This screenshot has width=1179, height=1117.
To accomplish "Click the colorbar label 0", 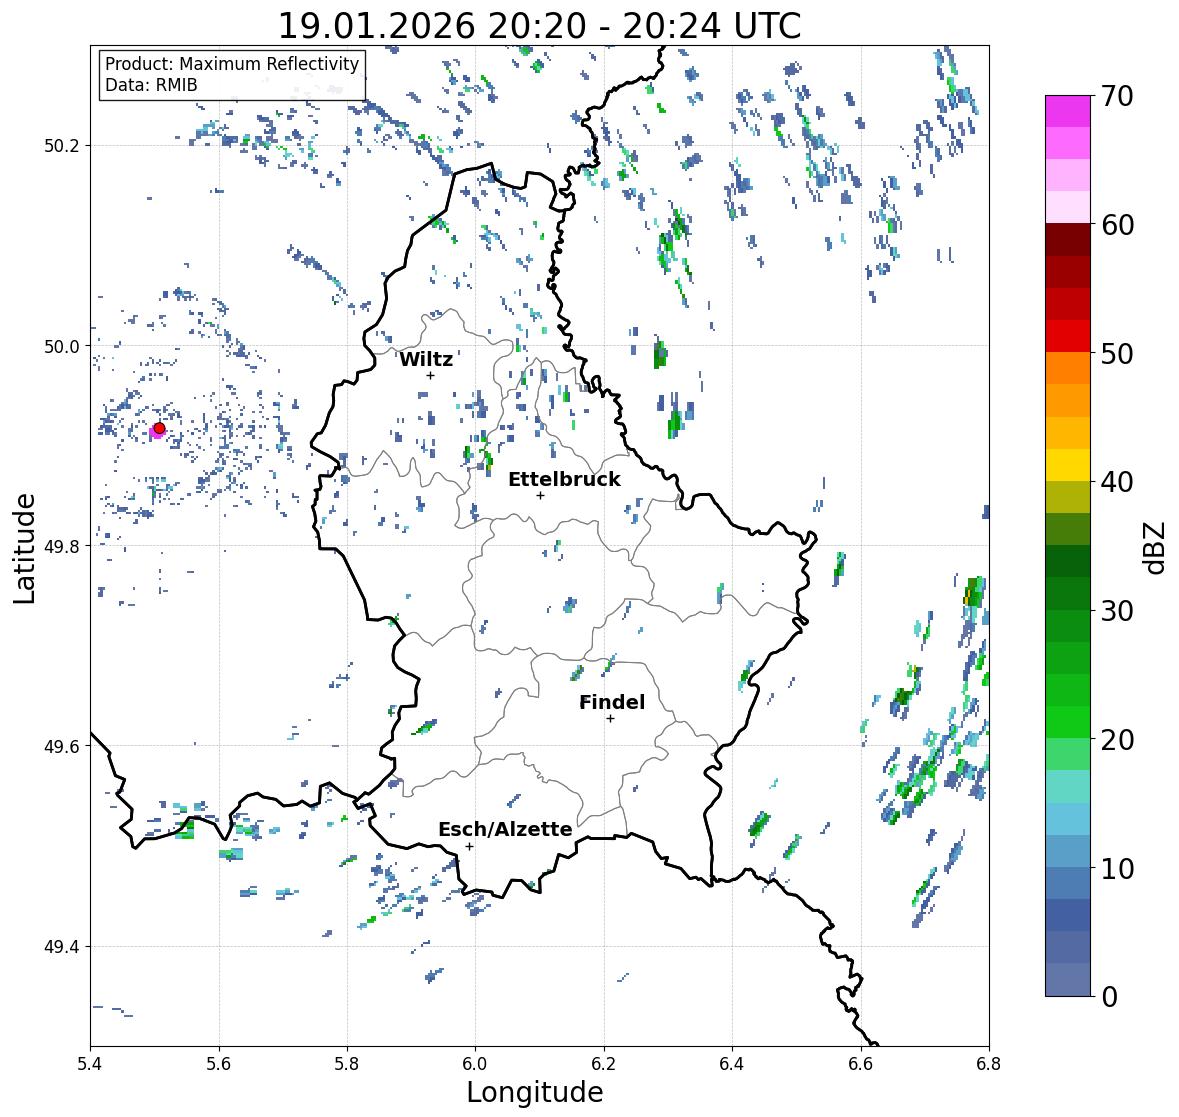I will (1110, 997).
